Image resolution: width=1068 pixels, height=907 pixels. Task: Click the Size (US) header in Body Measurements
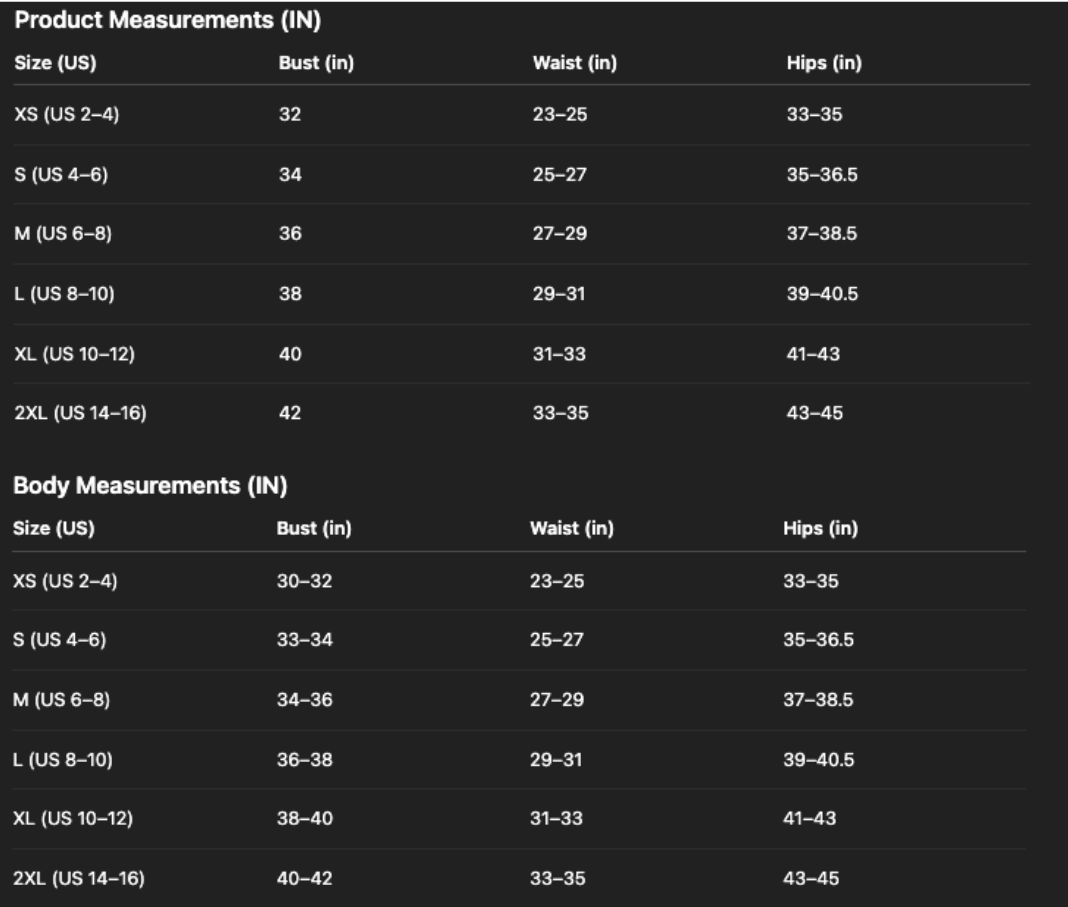[53, 530]
